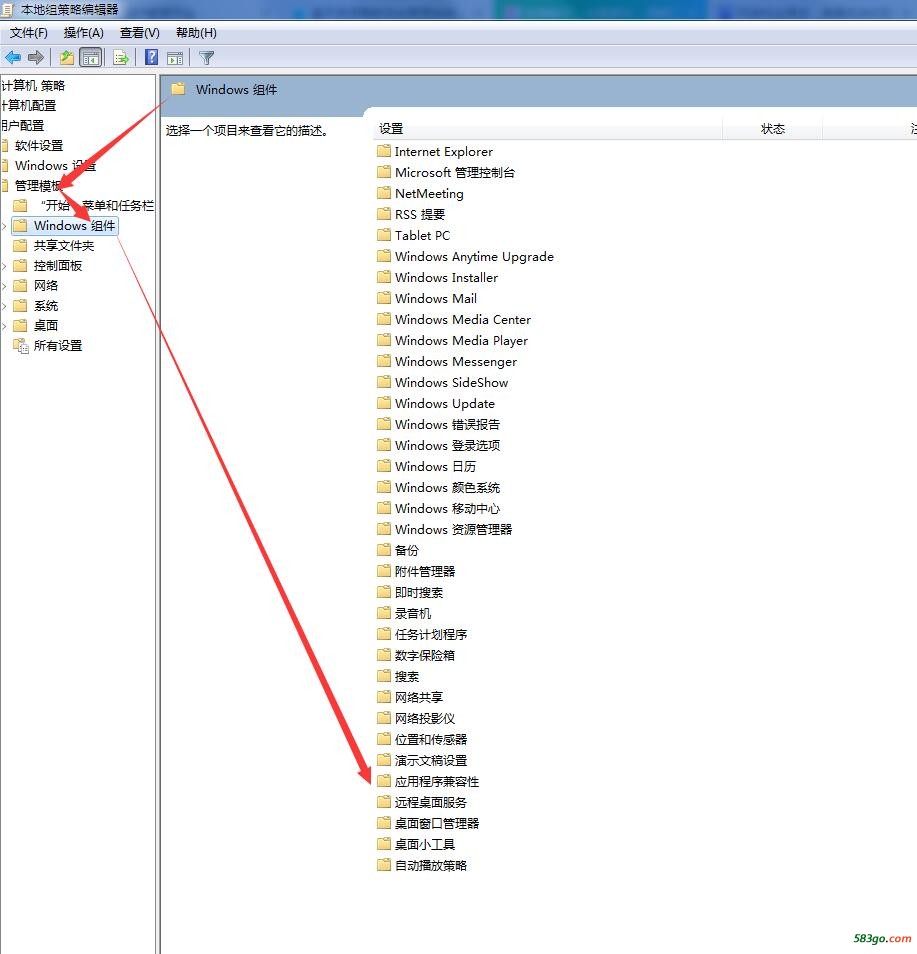Click the 状态 column header
Viewport: 917px width, 954px height.
click(x=773, y=129)
